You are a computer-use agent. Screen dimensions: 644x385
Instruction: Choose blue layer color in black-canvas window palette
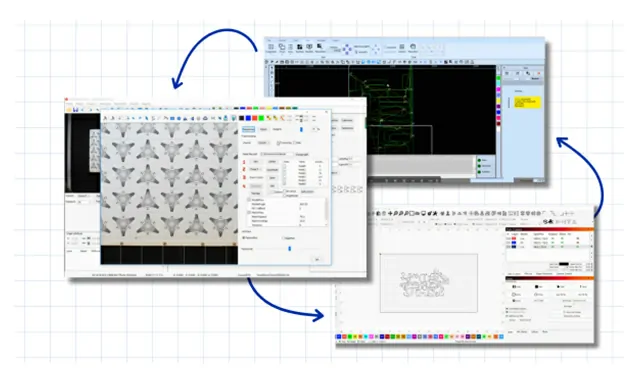click(x=498, y=112)
